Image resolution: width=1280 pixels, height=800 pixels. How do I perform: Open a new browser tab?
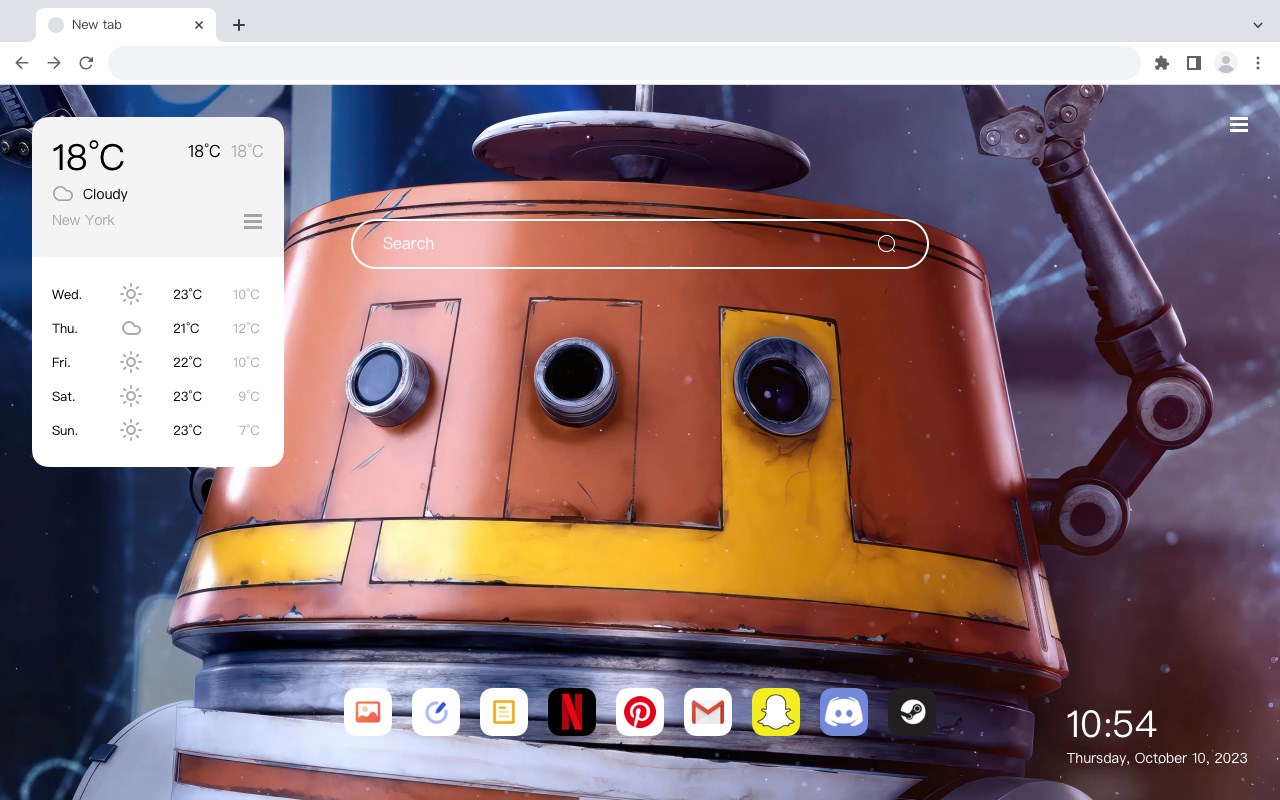click(238, 25)
